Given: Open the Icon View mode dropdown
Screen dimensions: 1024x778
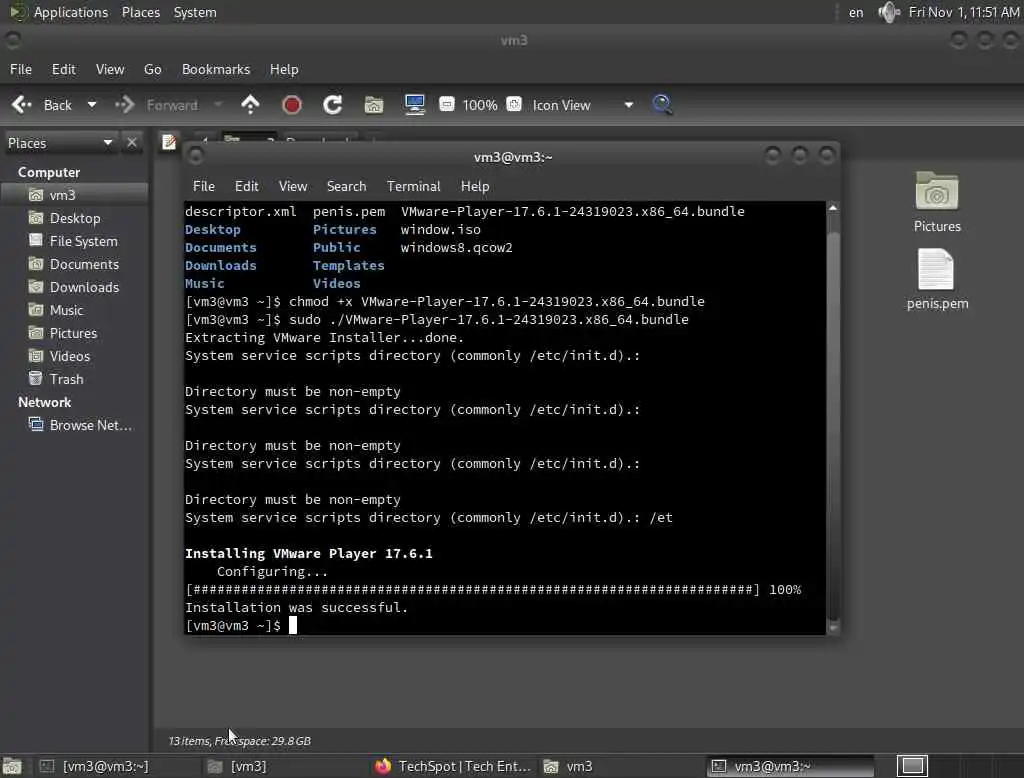Looking at the screenshot, I should (x=583, y=105).
